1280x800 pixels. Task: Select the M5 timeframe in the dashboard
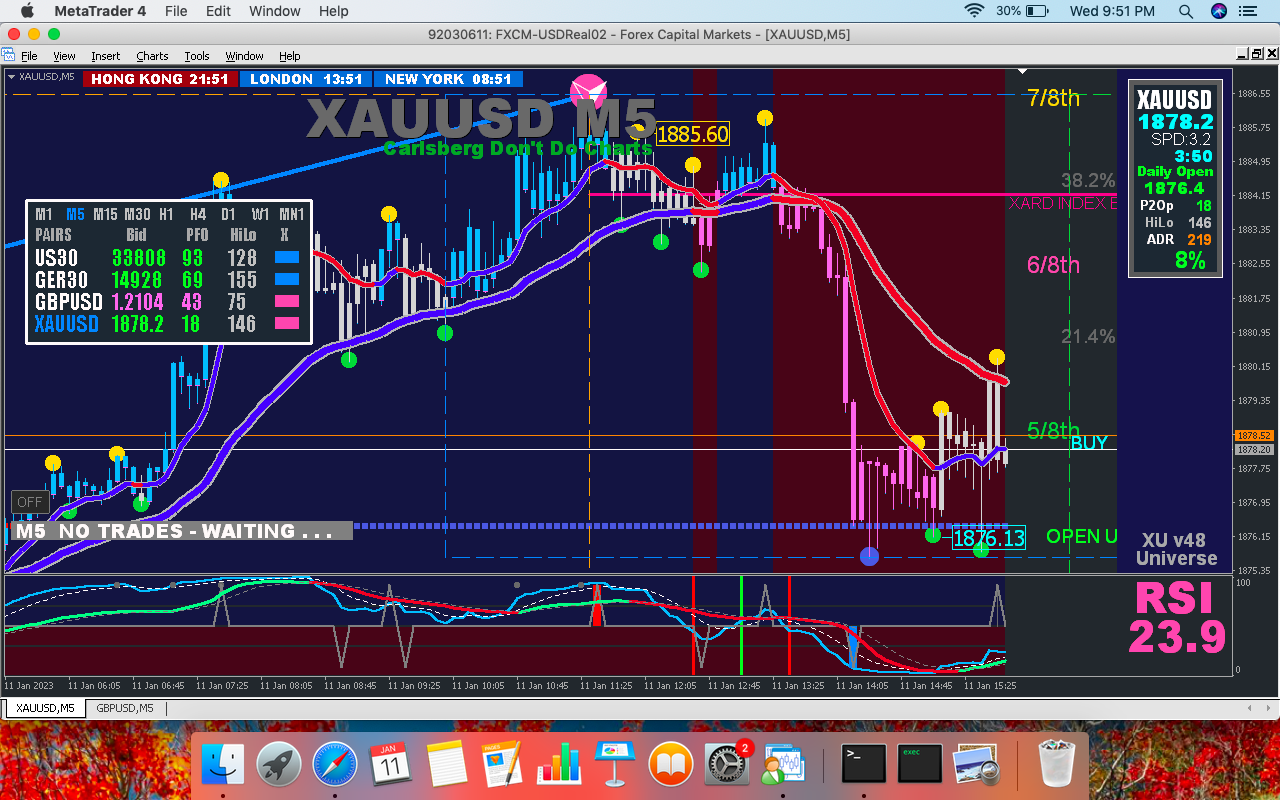75,213
